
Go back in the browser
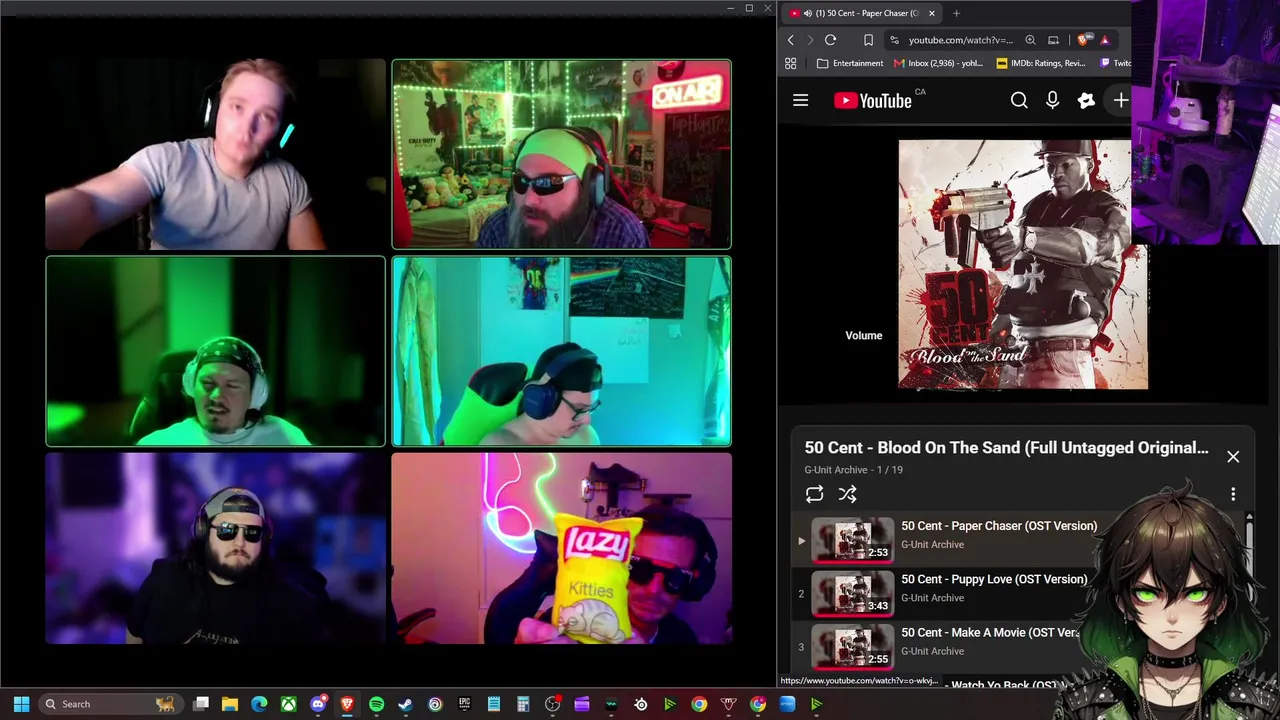(x=790, y=40)
